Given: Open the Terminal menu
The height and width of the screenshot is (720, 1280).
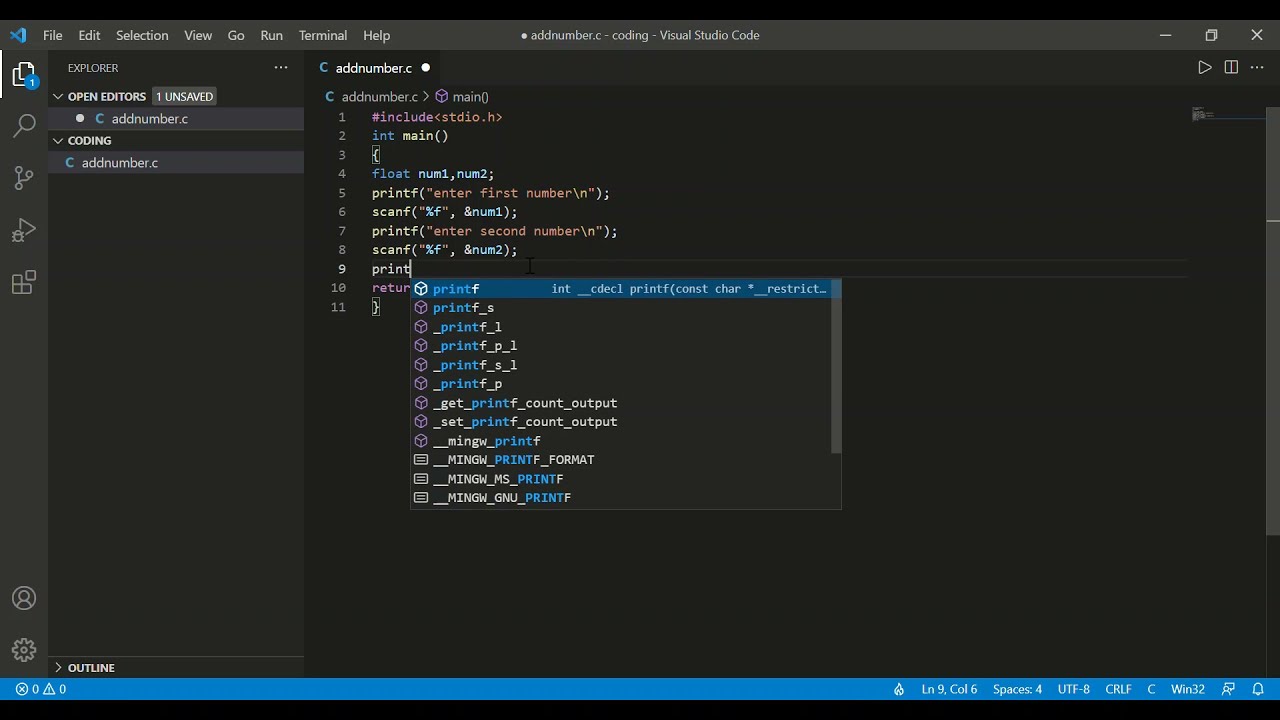Looking at the screenshot, I should pyautogui.click(x=323, y=35).
